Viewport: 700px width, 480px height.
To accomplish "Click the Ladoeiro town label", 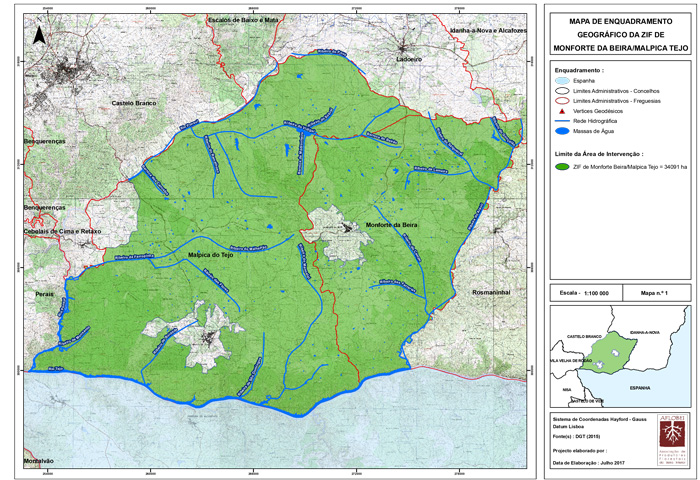I will tap(410, 59).
